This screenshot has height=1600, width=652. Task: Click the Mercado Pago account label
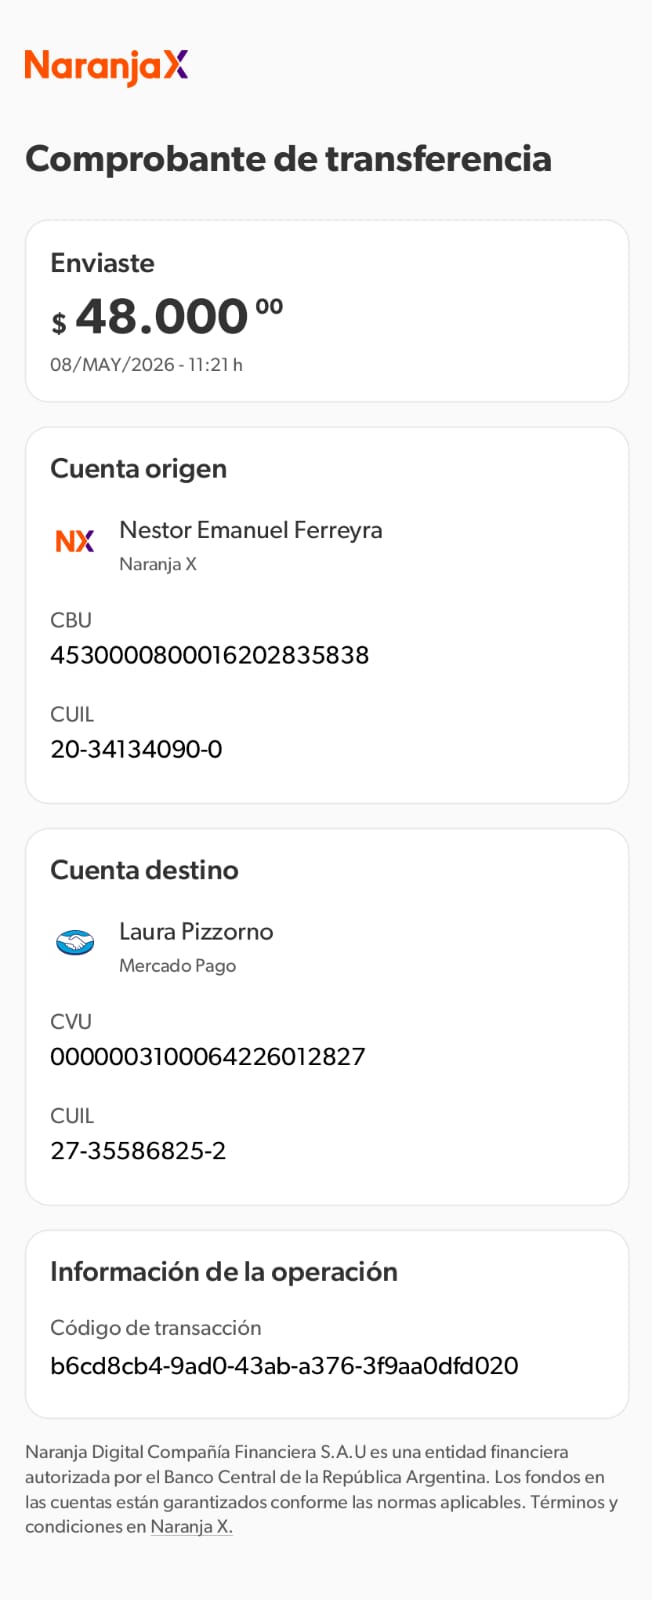tap(177, 966)
